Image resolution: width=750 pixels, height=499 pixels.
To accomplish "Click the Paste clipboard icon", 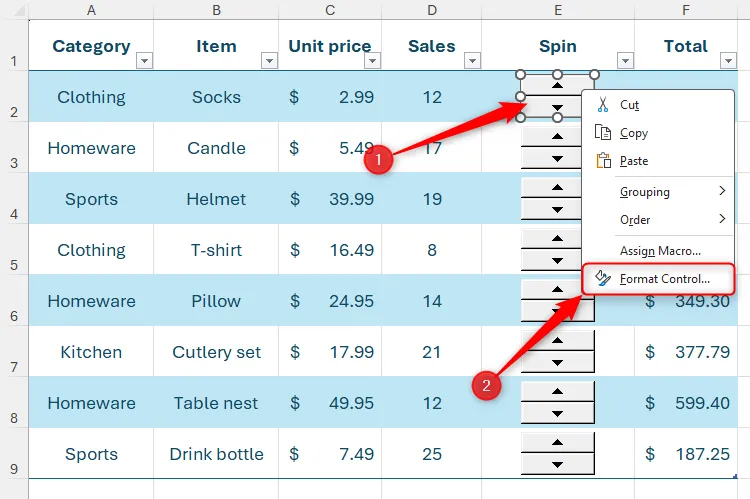I will tap(603, 160).
